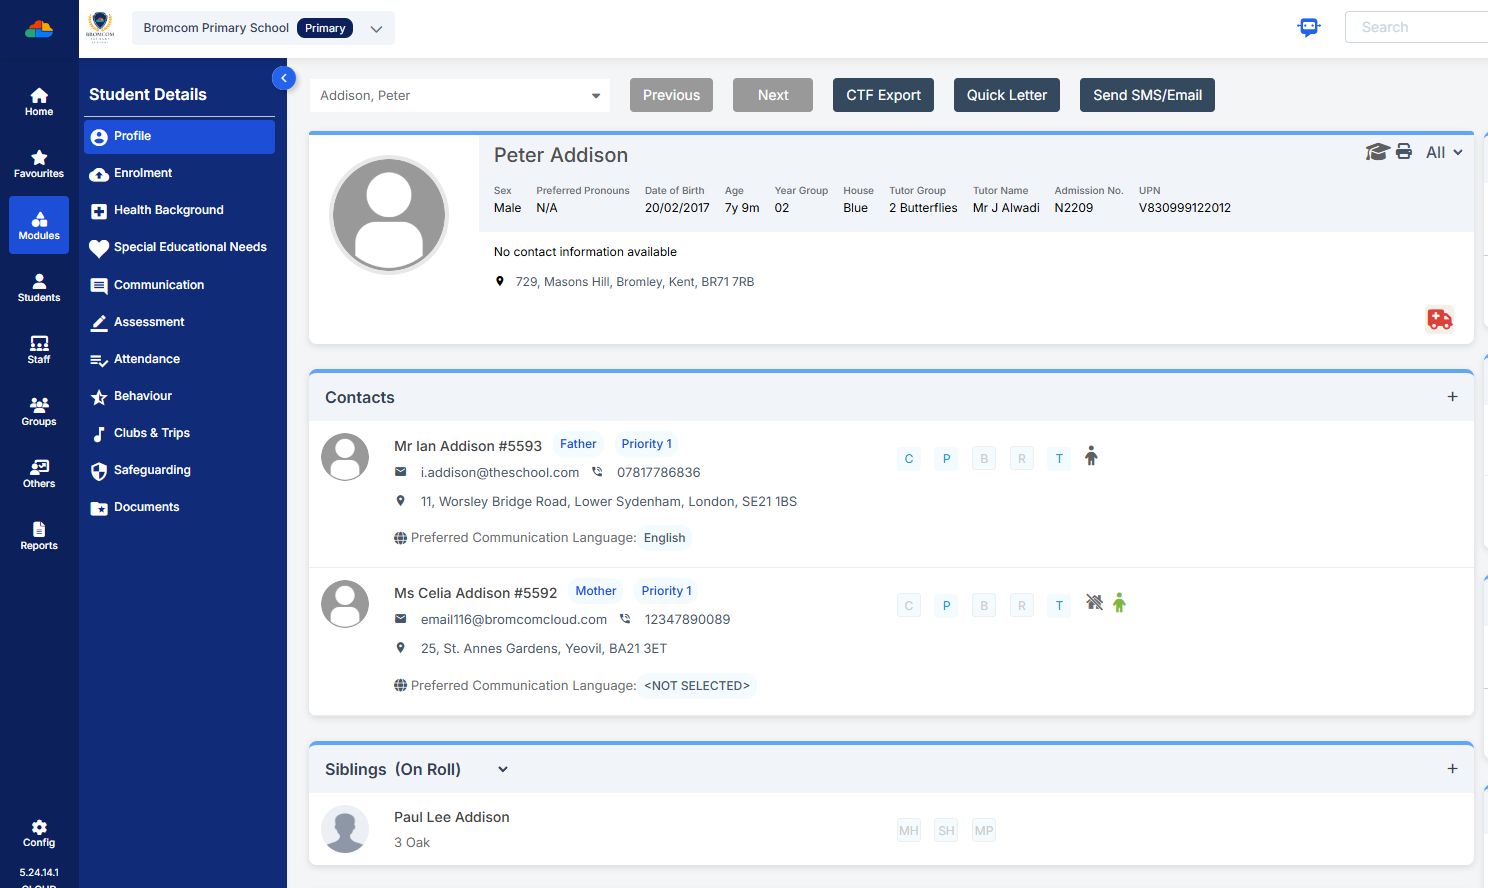This screenshot has width=1488, height=888.
Task: Open Celia Addison's email address link
Action: tap(514, 619)
